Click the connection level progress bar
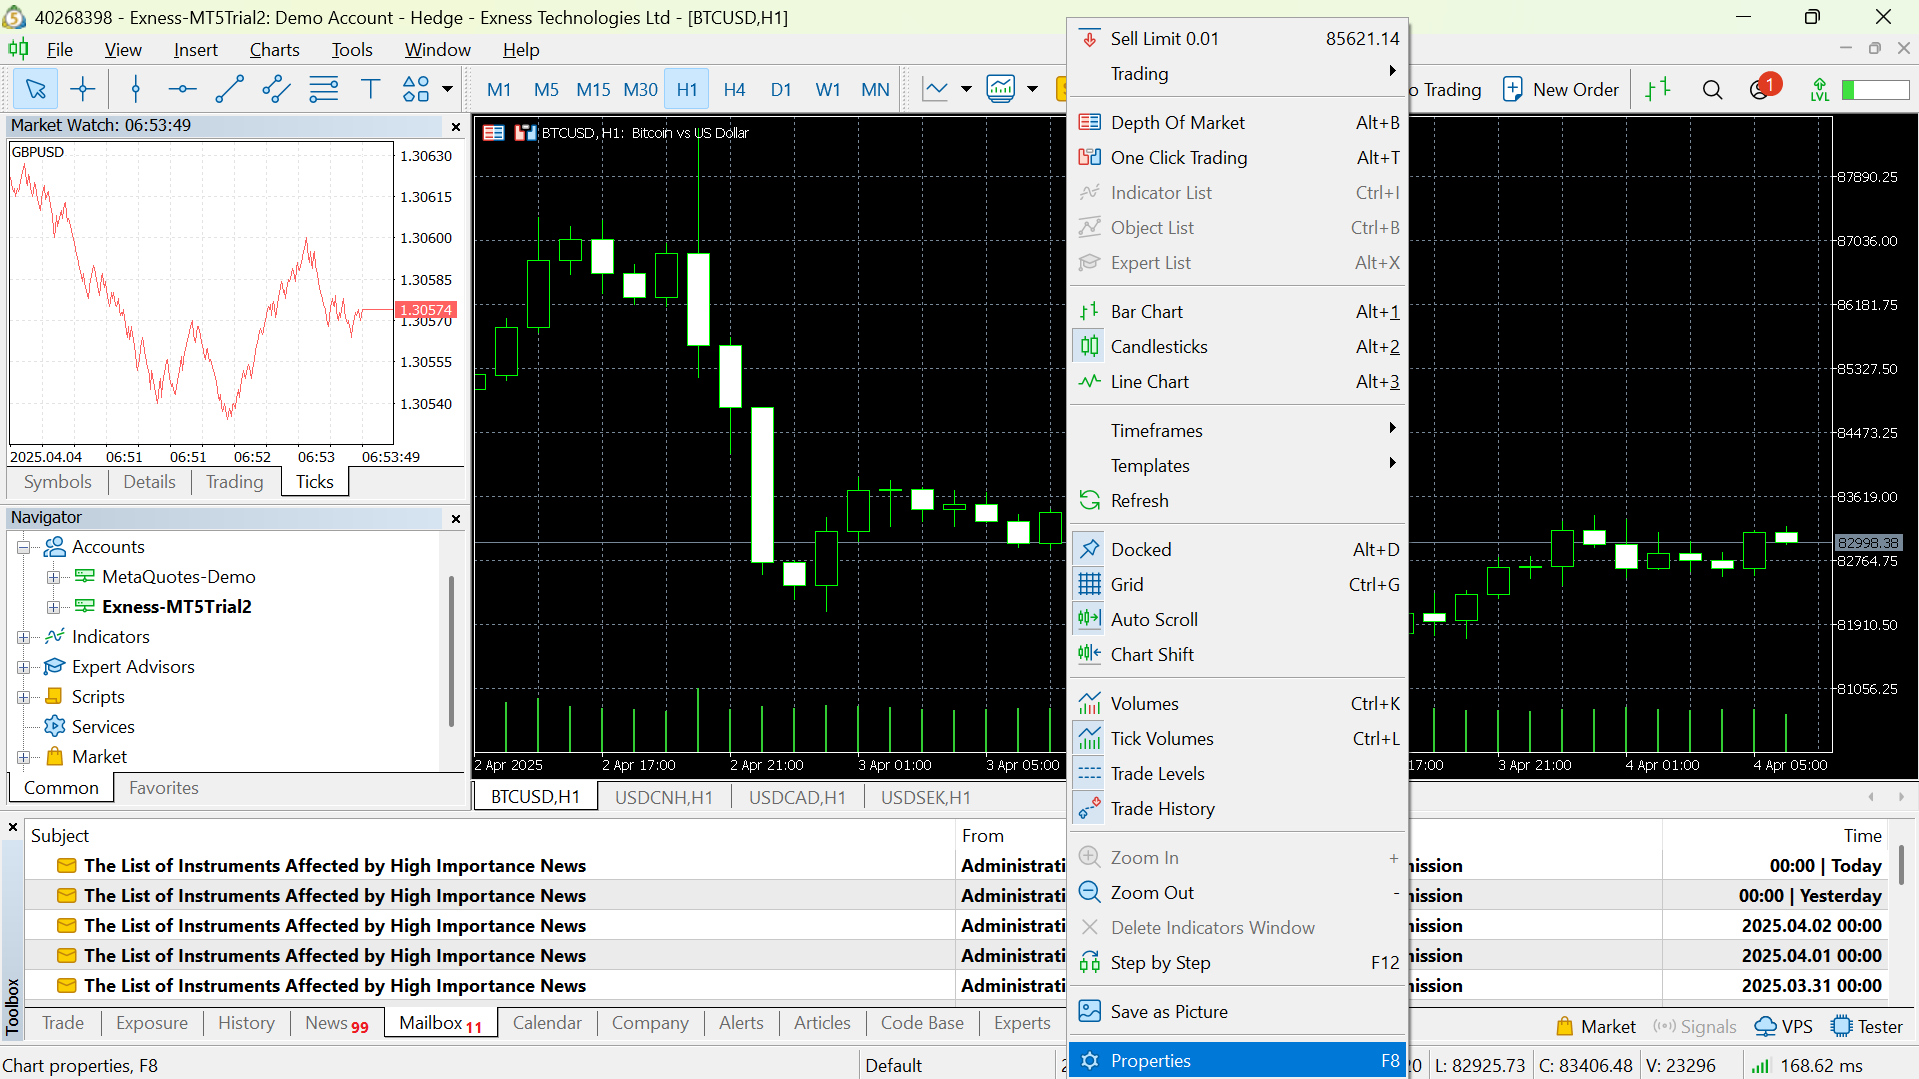This screenshot has height=1079, width=1919. click(x=1876, y=89)
